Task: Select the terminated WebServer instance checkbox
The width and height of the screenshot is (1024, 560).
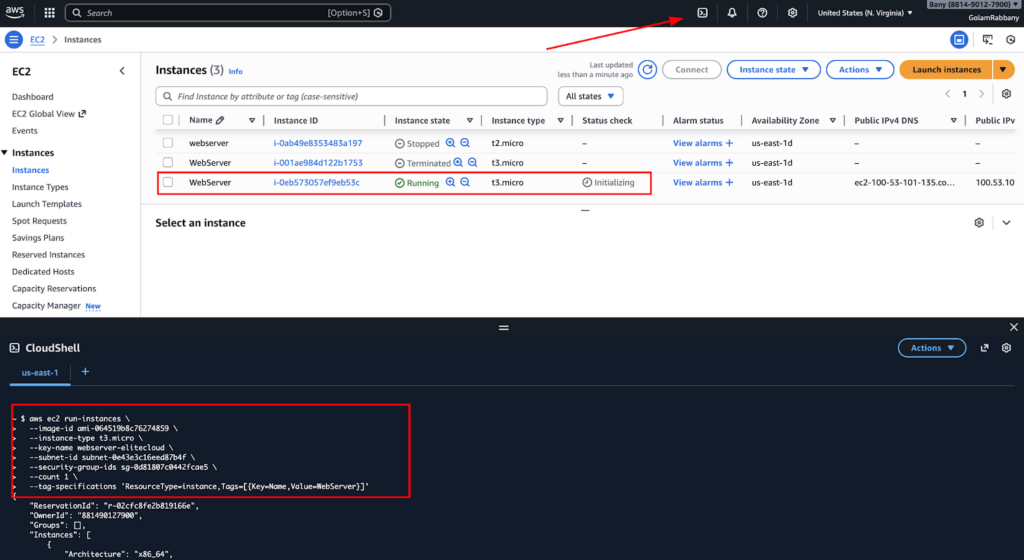Action: click(x=168, y=163)
